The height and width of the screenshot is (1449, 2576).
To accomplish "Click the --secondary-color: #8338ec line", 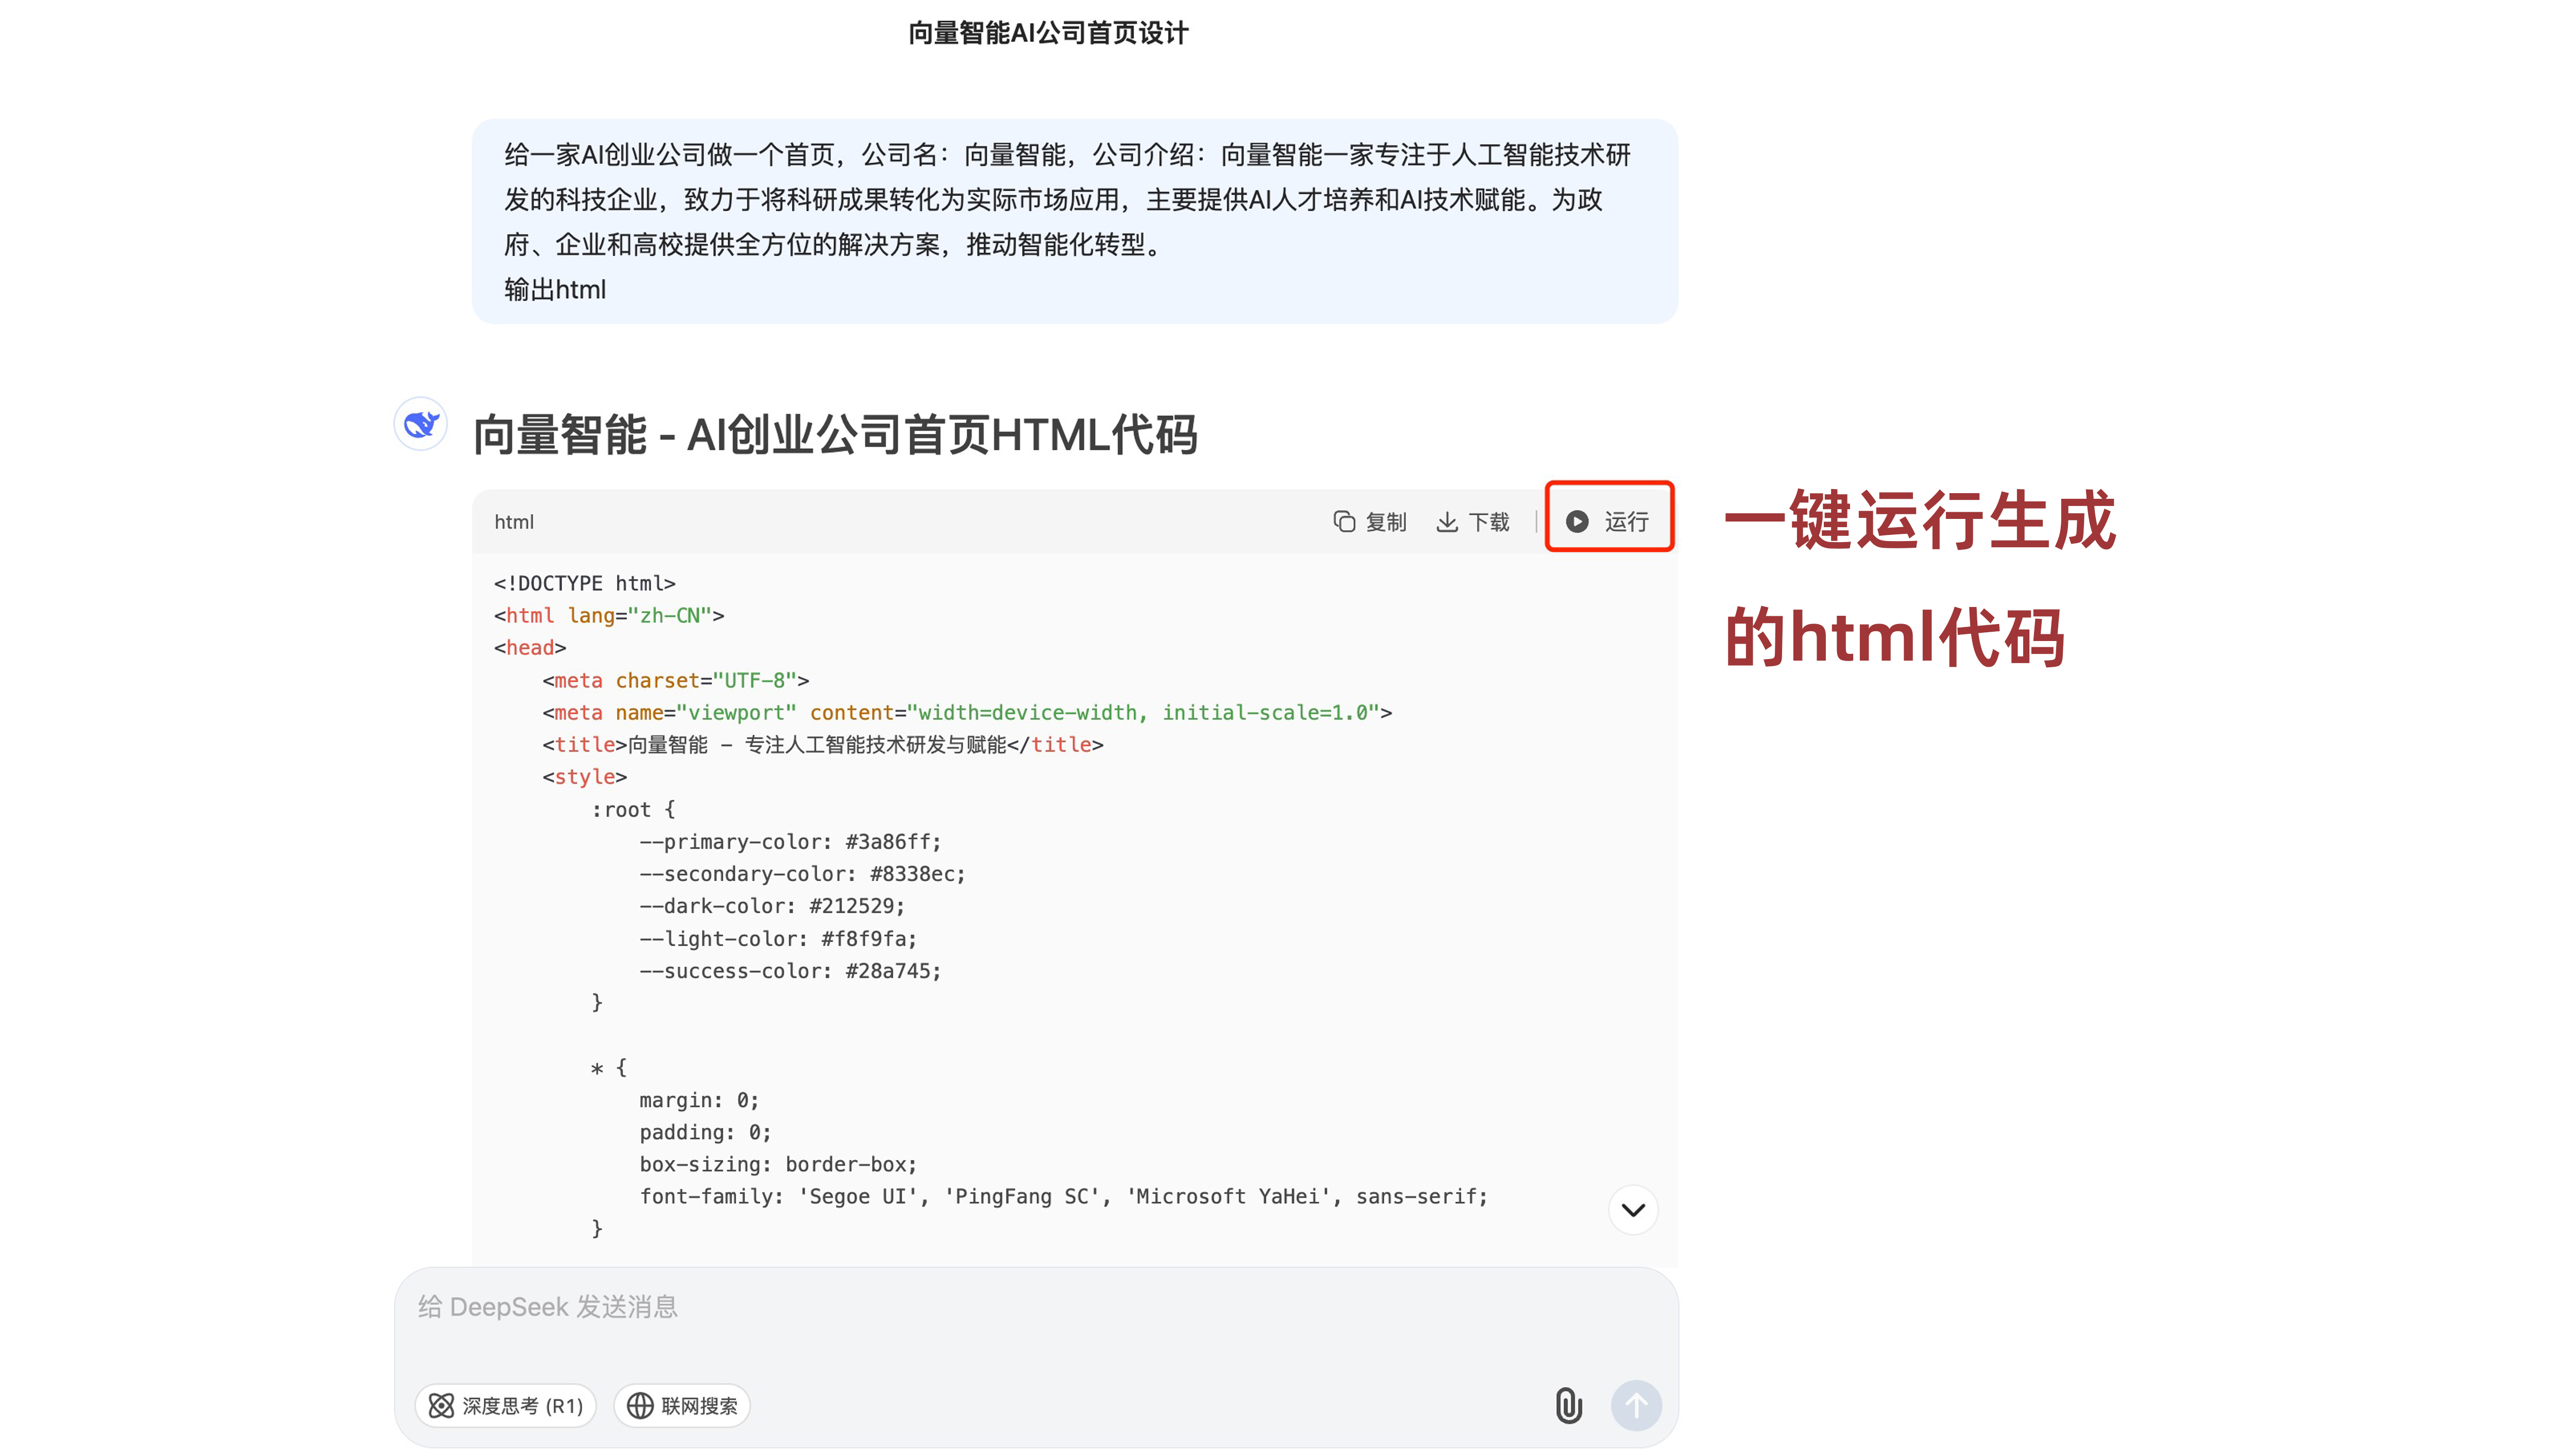I will tap(802, 874).
